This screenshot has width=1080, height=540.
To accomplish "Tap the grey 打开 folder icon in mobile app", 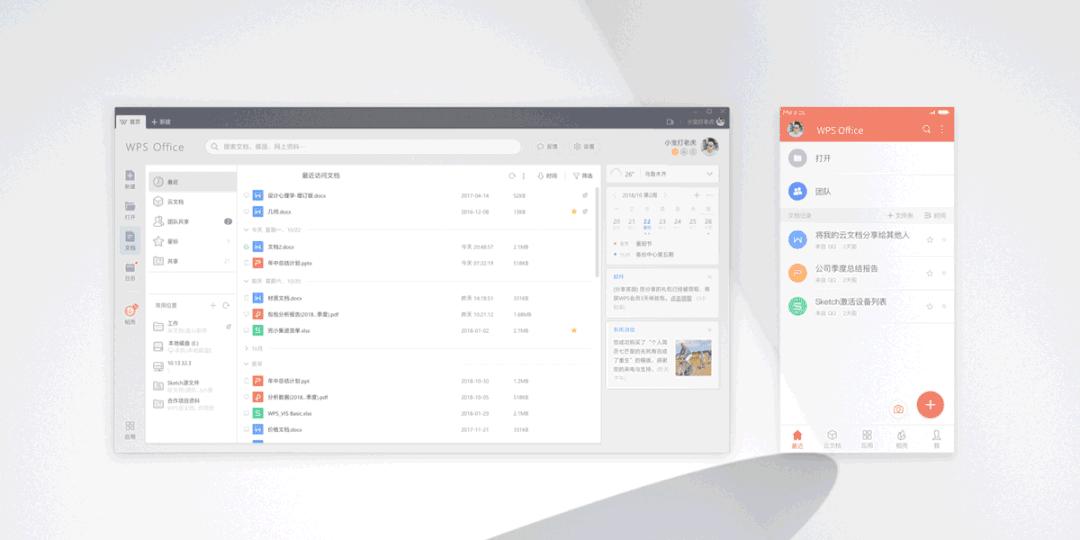I will [x=798, y=158].
